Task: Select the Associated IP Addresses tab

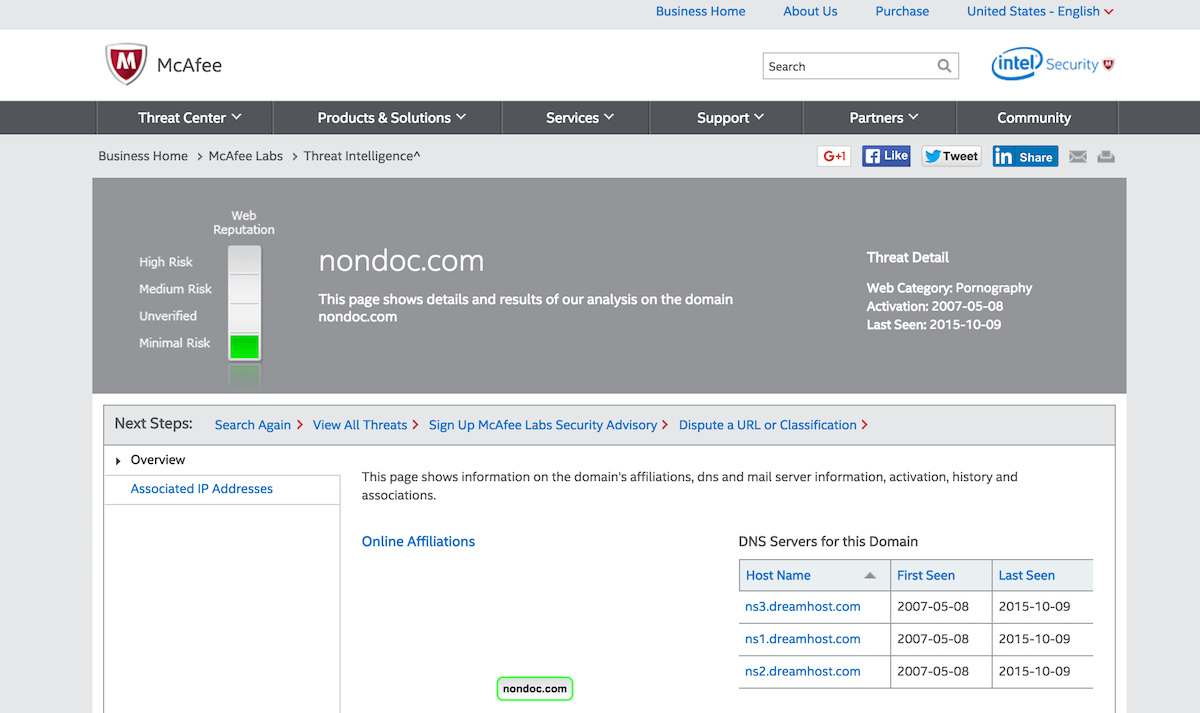Action: coord(202,489)
